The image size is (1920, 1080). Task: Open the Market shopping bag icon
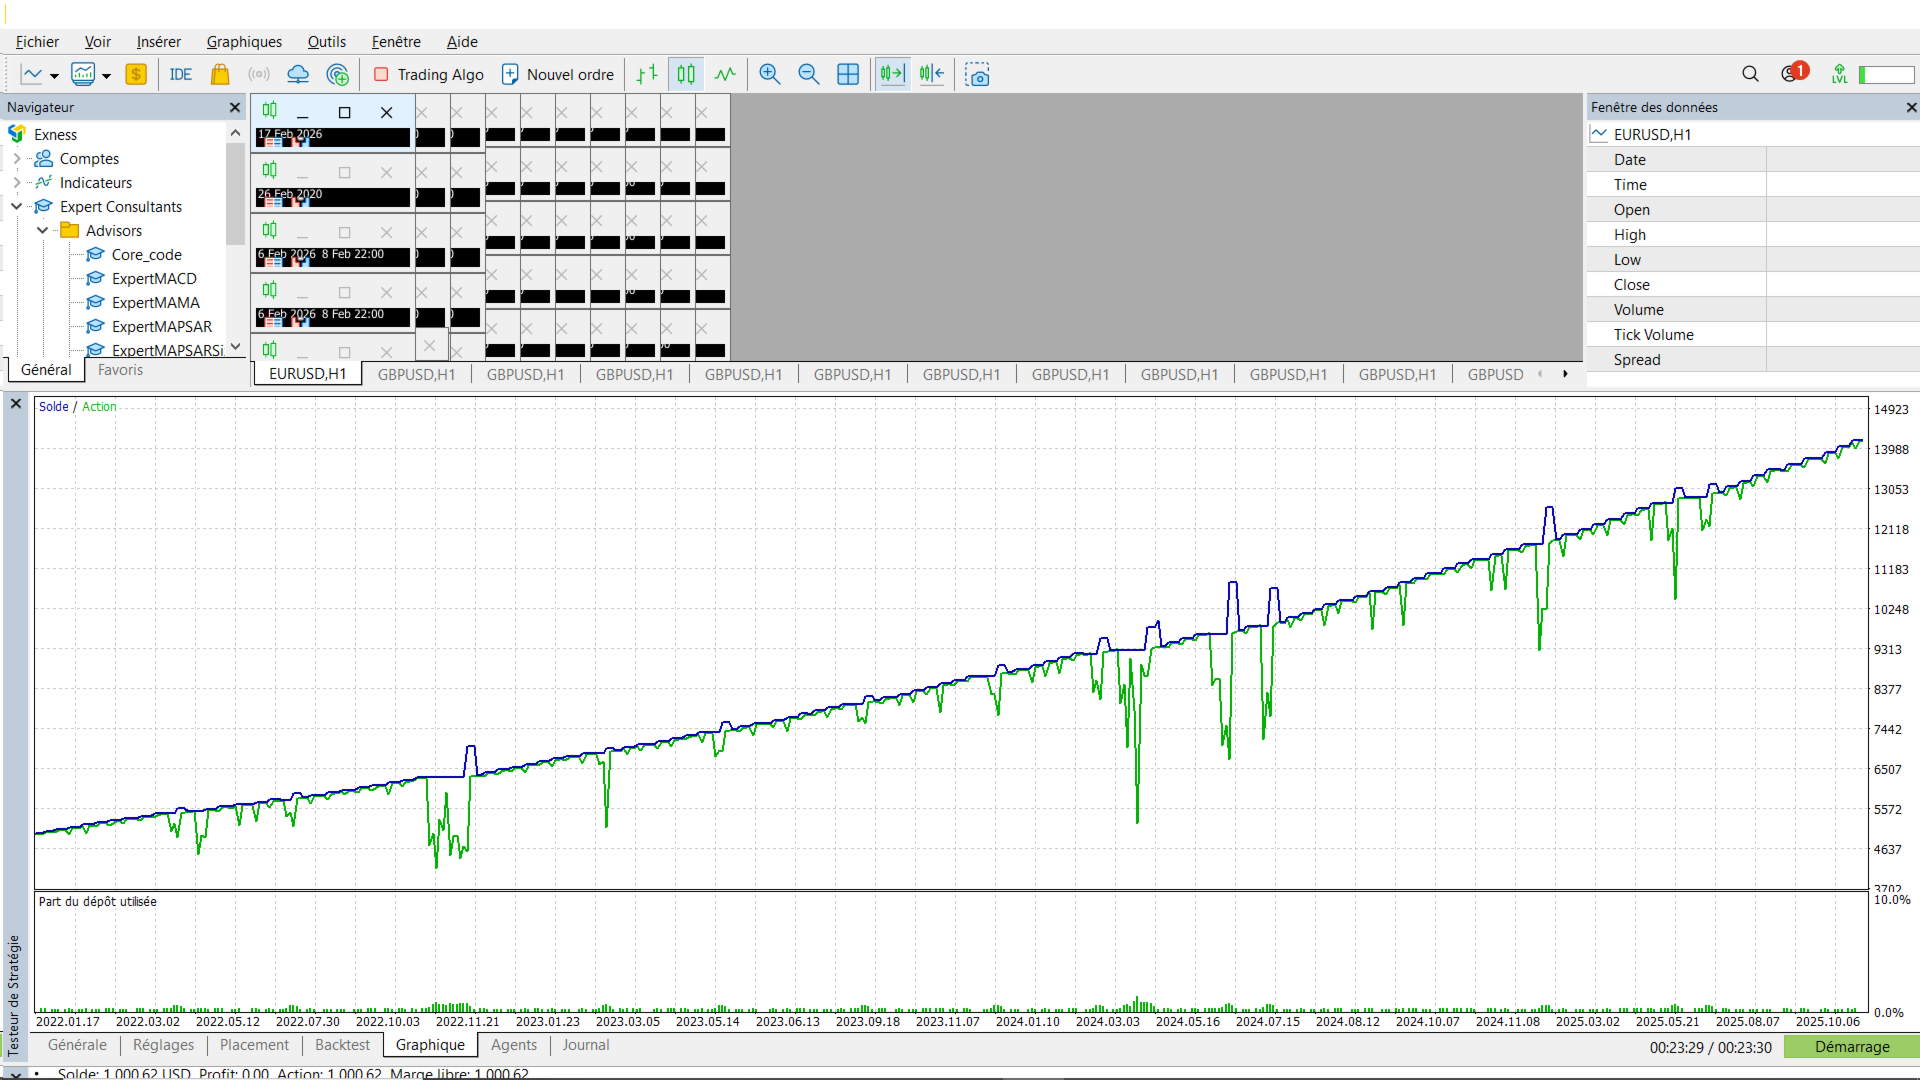point(220,74)
